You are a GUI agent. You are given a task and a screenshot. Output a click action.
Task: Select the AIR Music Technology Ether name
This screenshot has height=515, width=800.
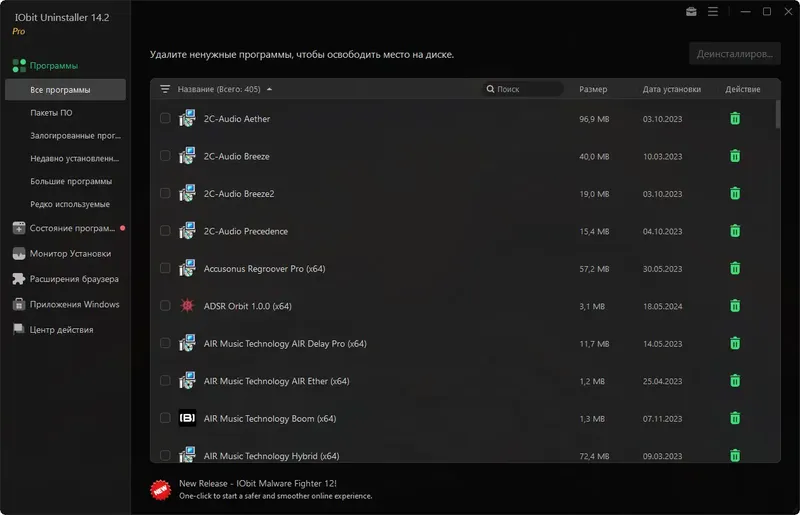click(x=277, y=381)
